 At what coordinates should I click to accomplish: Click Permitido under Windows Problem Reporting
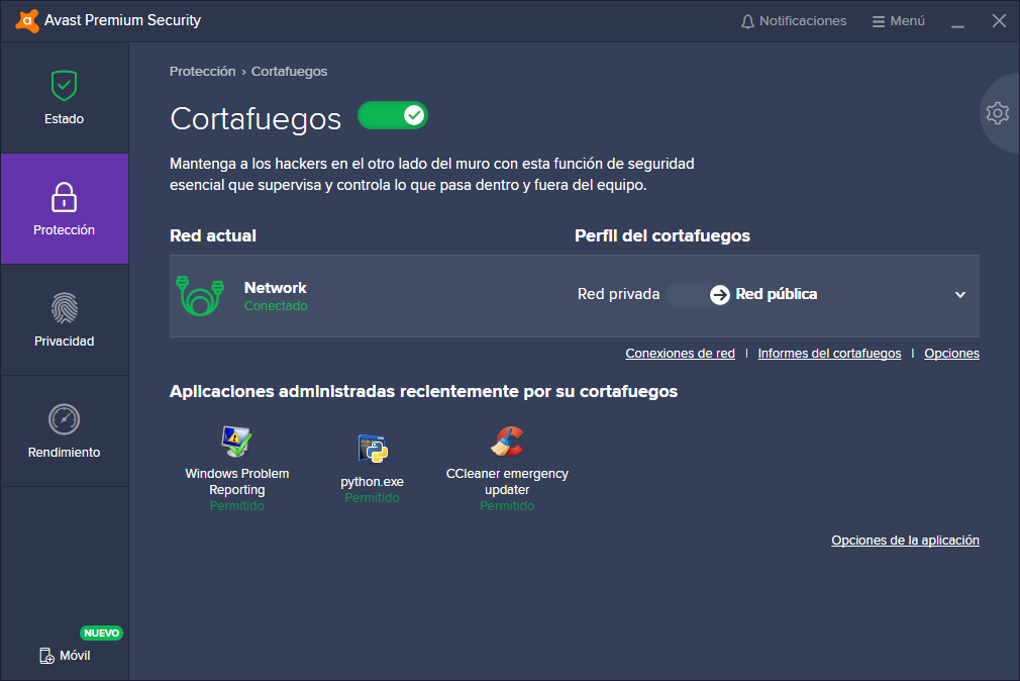click(237, 506)
